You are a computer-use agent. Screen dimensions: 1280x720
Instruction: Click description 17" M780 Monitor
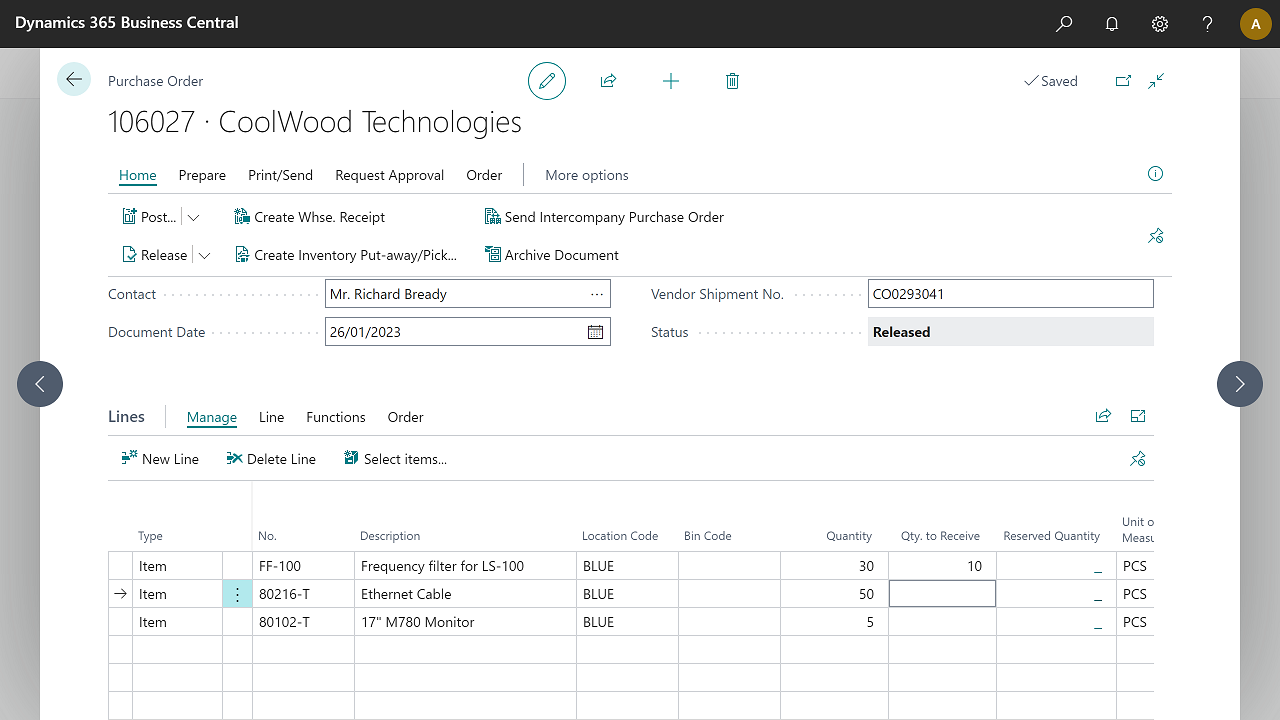(x=418, y=622)
